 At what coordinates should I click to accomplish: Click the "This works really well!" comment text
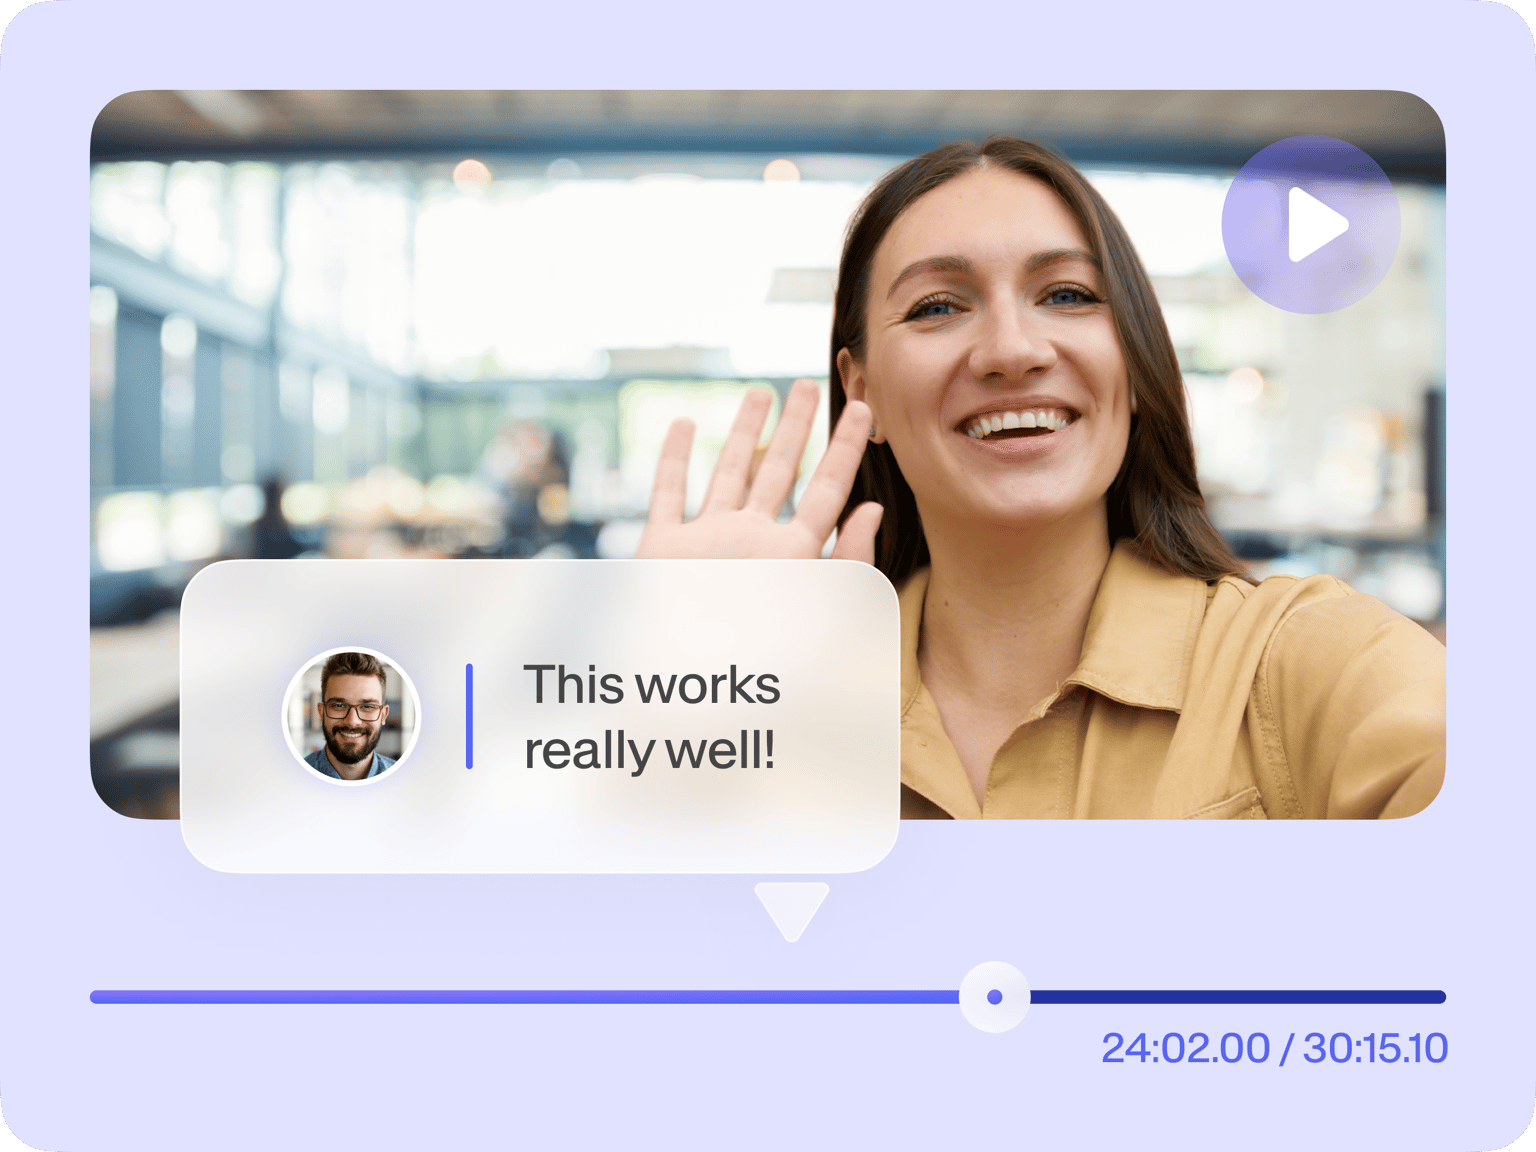tap(651, 717)
